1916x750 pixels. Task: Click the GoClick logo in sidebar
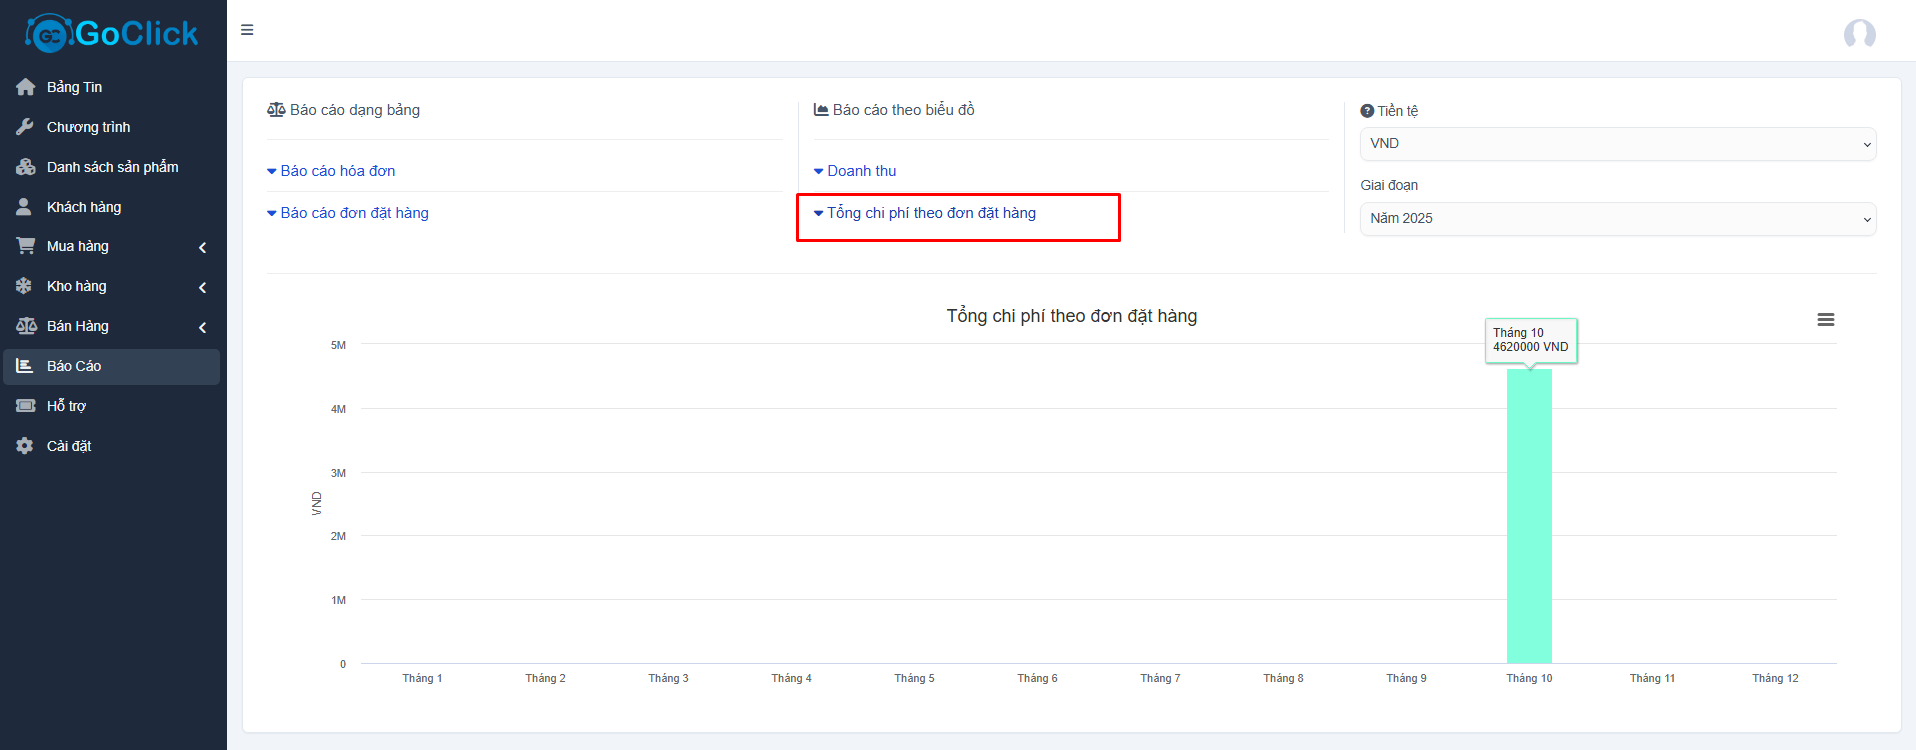tap(112, 34)
